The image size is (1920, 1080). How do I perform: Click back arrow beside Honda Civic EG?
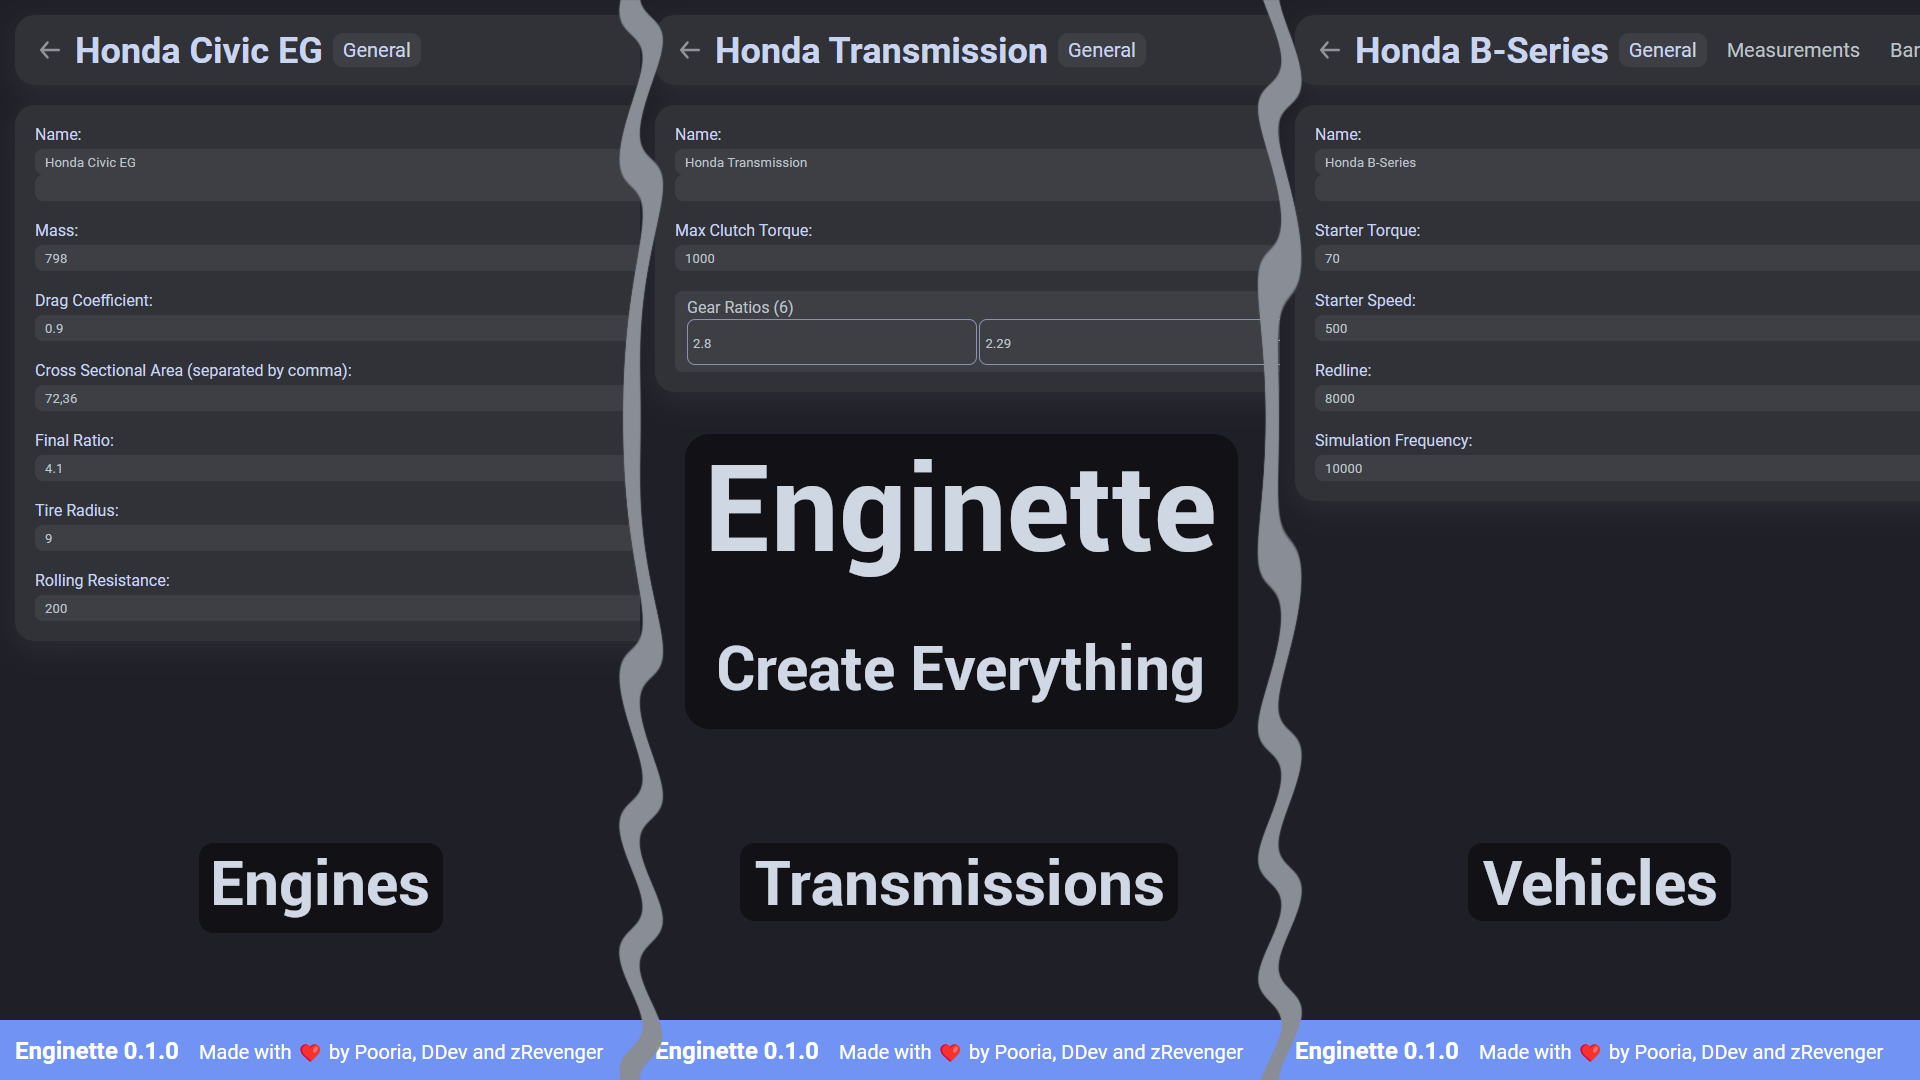(50, 50)
